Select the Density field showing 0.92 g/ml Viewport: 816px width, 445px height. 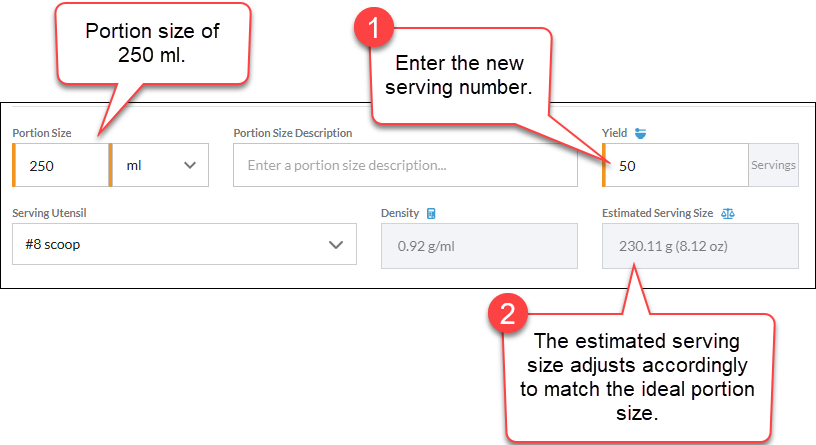point(479,246)
